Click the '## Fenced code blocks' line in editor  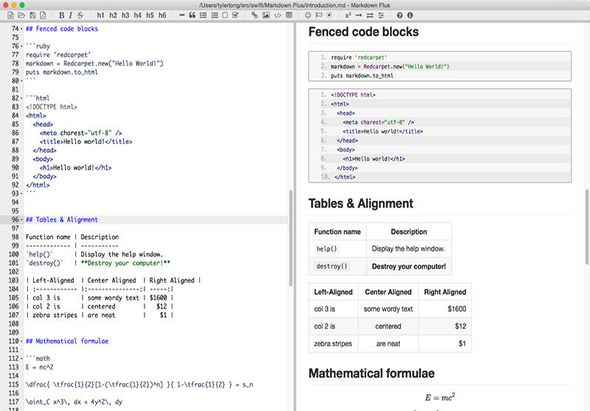point(62,29)
